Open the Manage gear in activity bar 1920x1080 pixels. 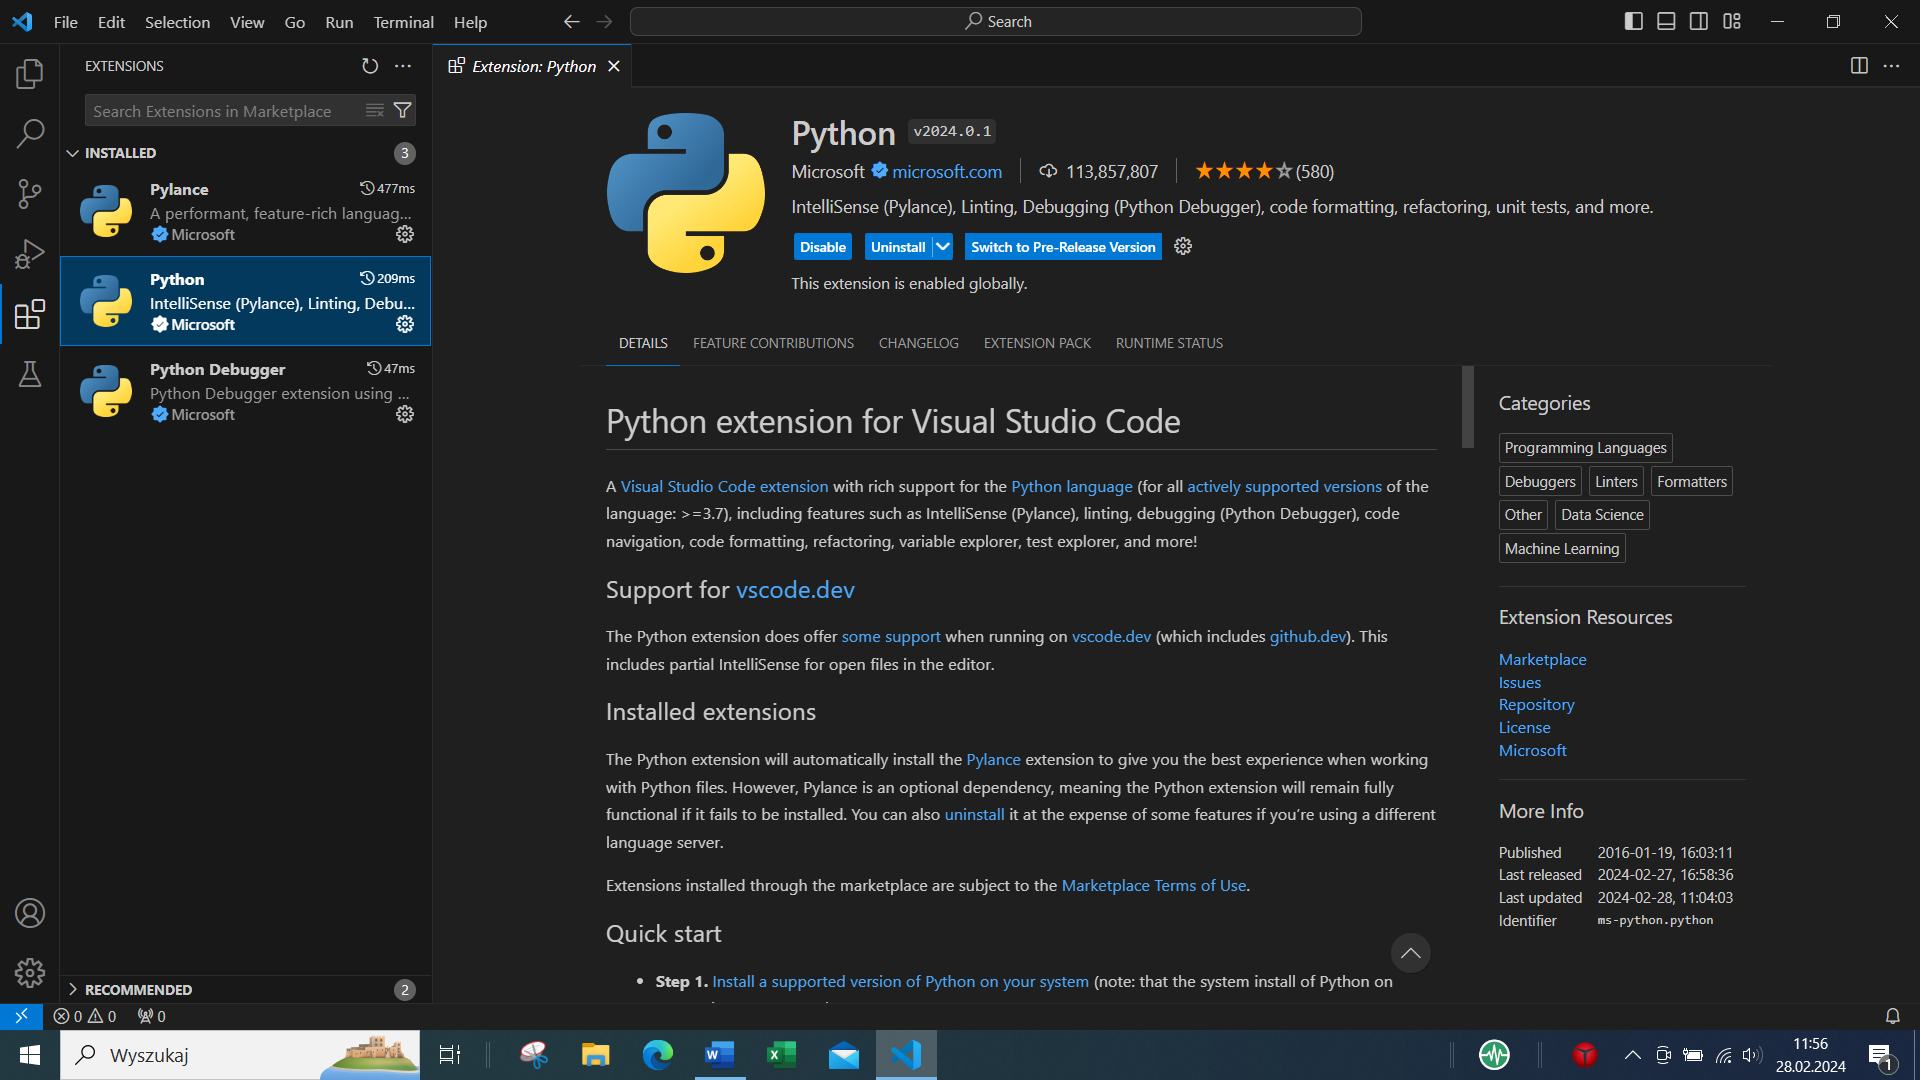coord(30,972)
